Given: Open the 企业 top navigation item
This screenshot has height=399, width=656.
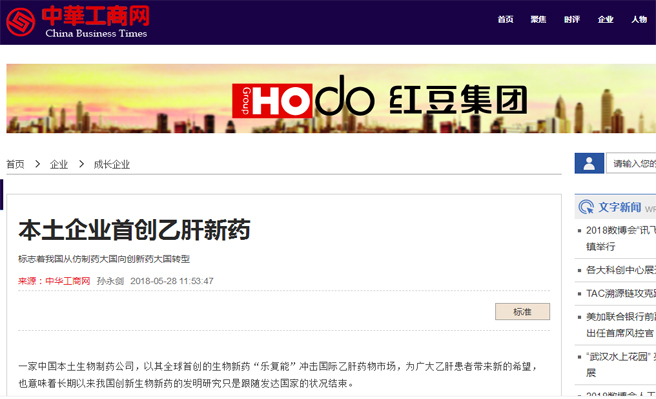Looking at the screenshot, I should [605, 20].
